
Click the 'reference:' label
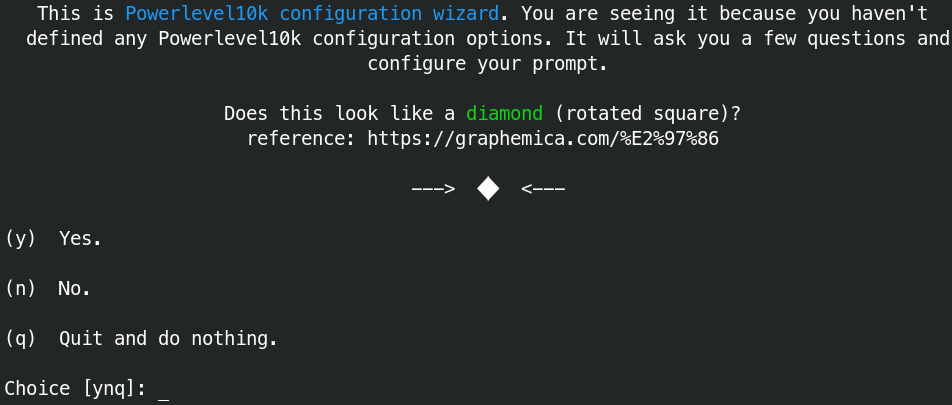click(301, 139)
